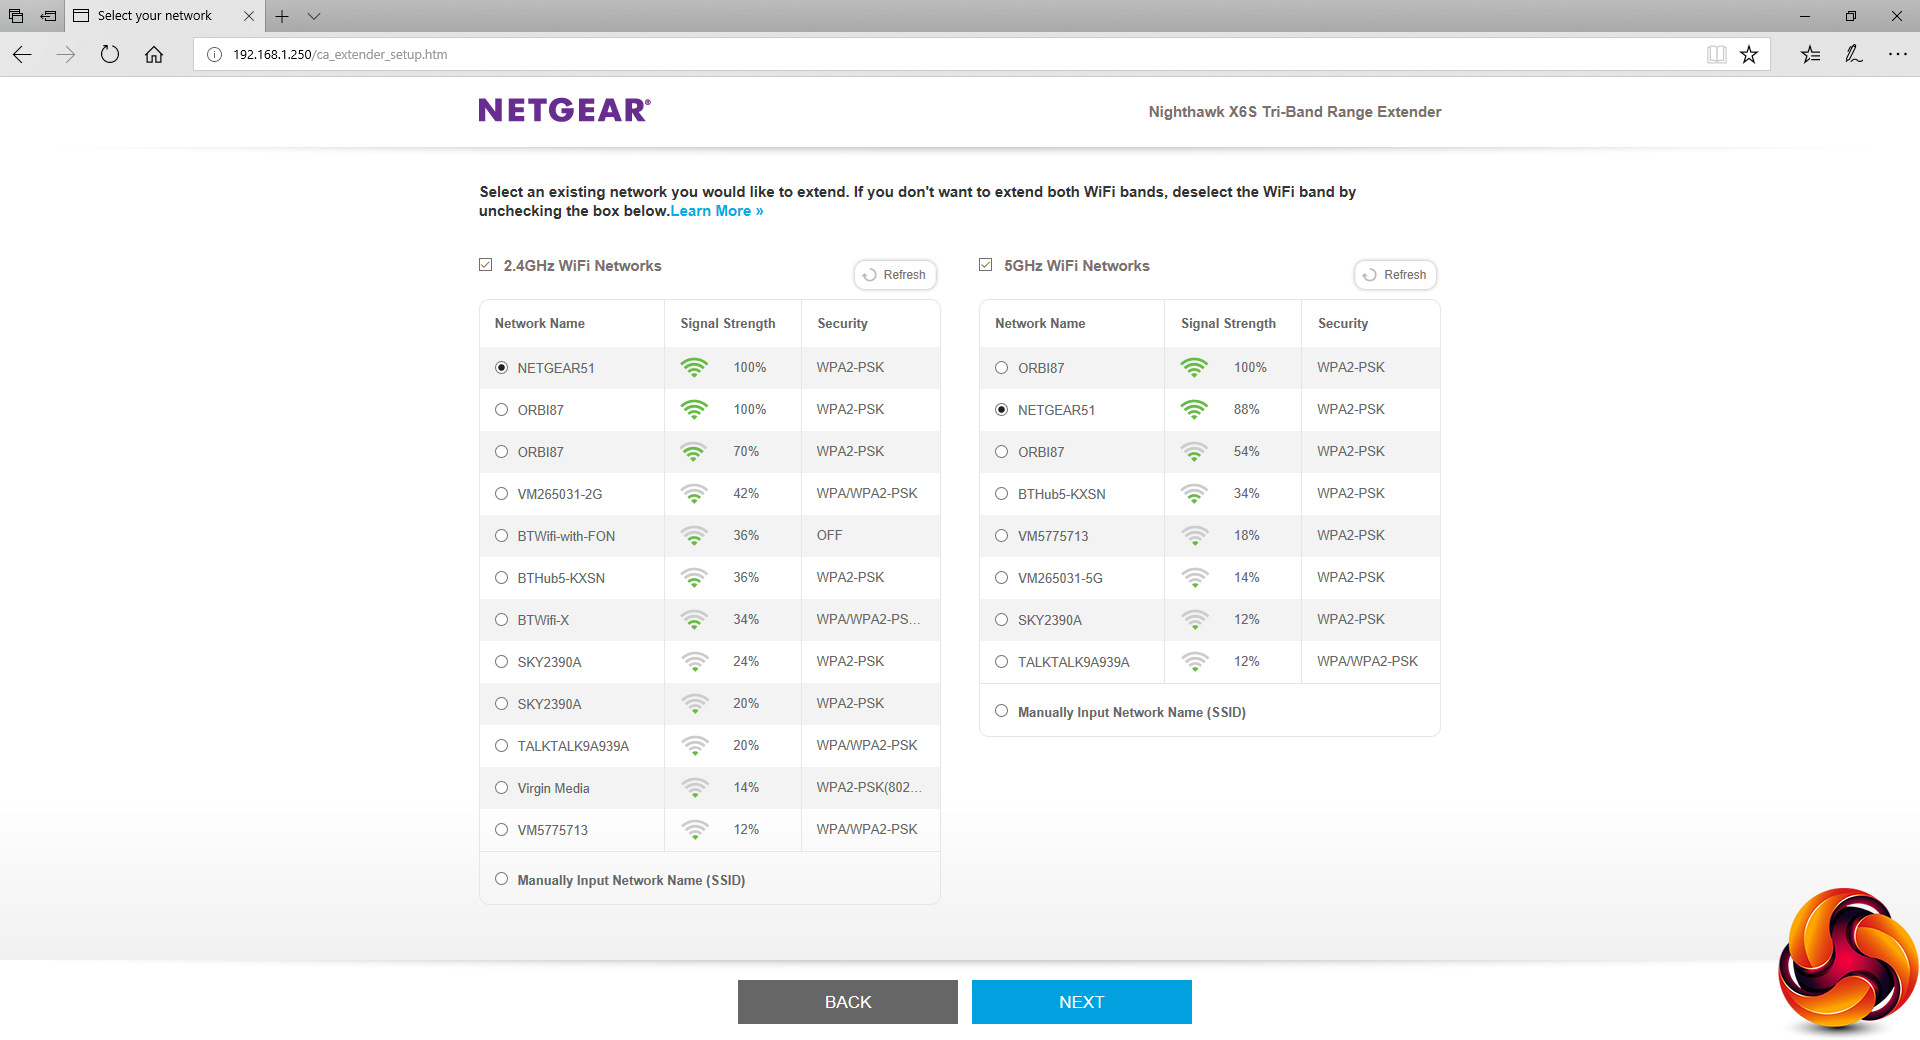Refresh the 5GHz network list
The image size is (1920, 1040).
(1396, 275)
